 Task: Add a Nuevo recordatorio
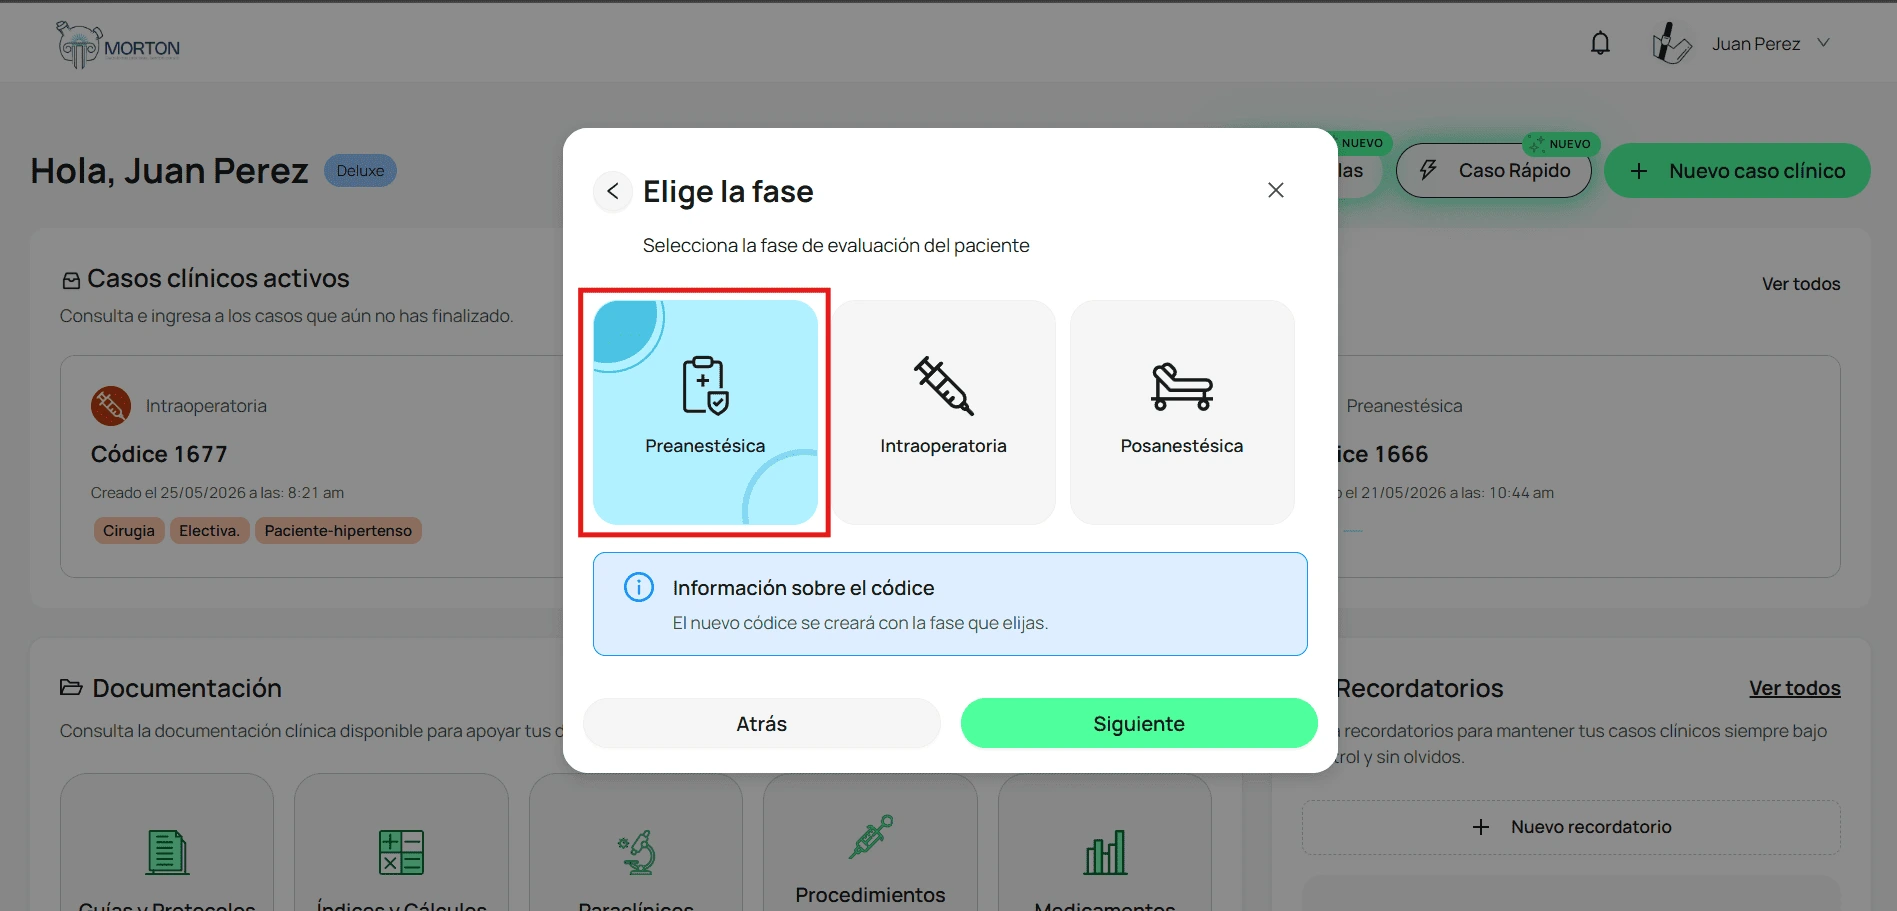click(1571, 827)
